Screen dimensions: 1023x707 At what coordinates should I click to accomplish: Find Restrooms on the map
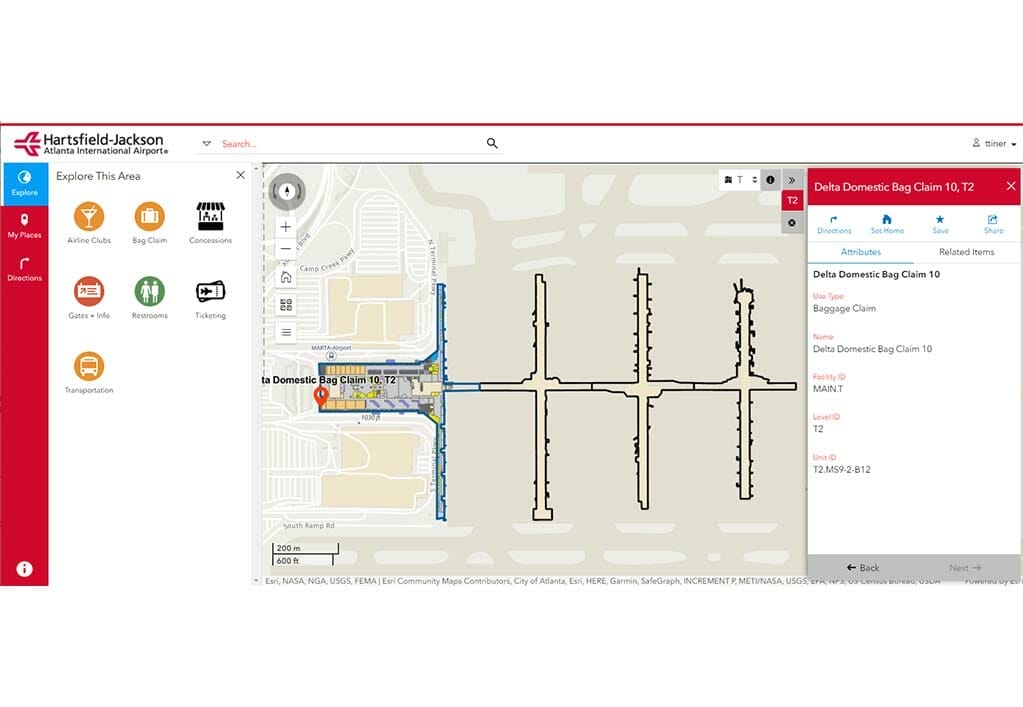pyautogui.click(x=149, y=291)
